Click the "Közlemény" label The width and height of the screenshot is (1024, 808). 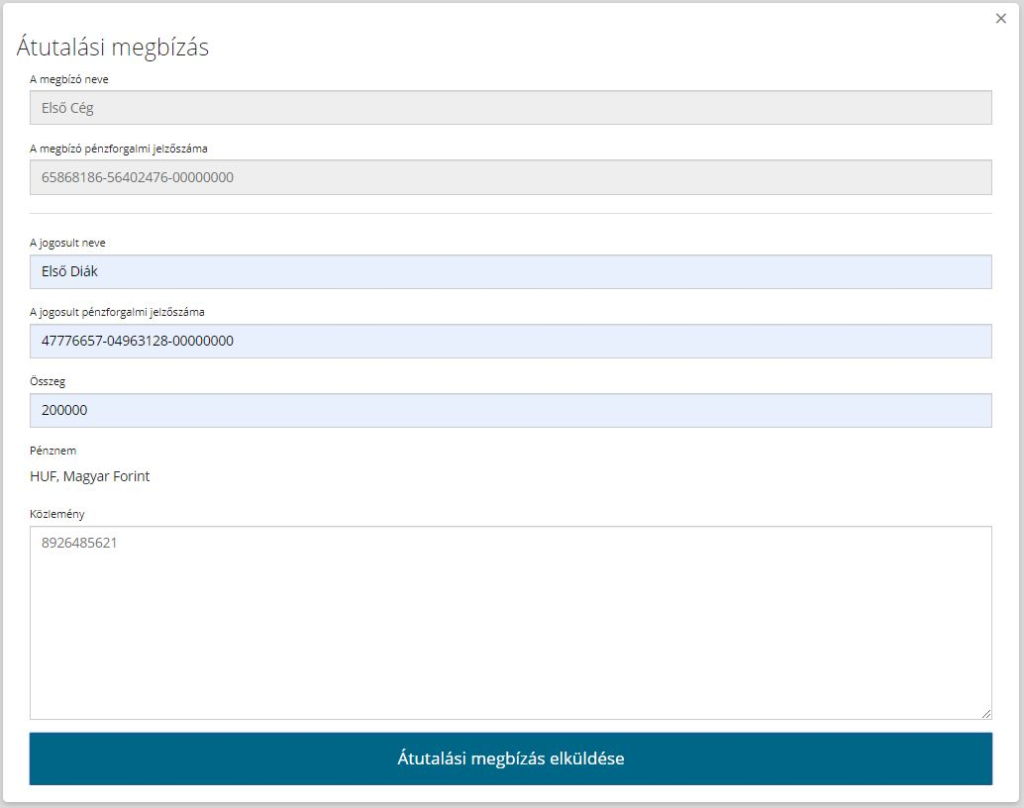click(56, 514)
